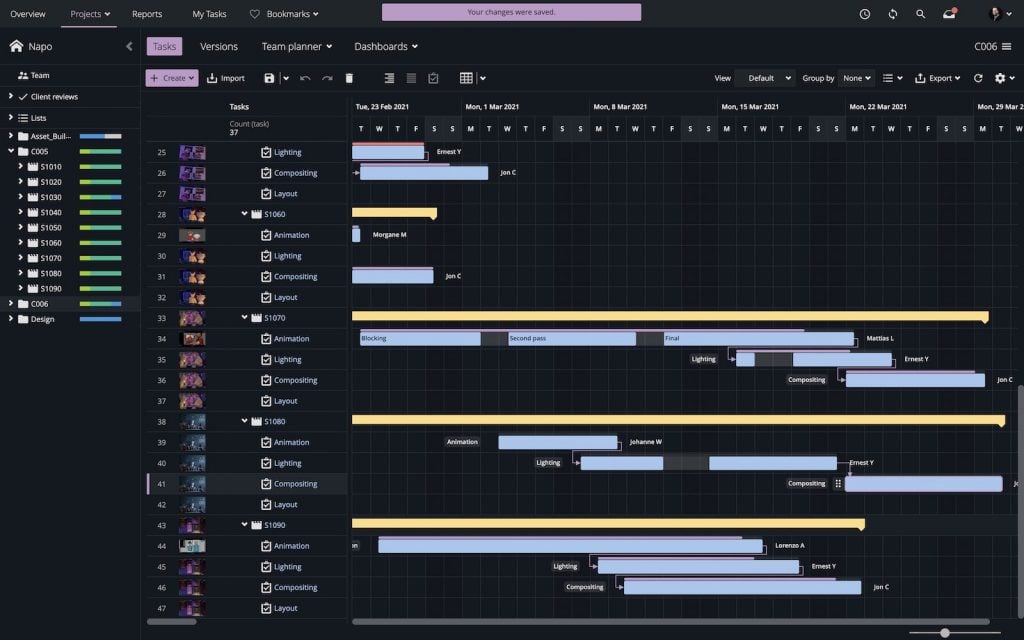Screen dimensions: 1024x640
Task: Open the Group by None dropdown
Action: 856,78
